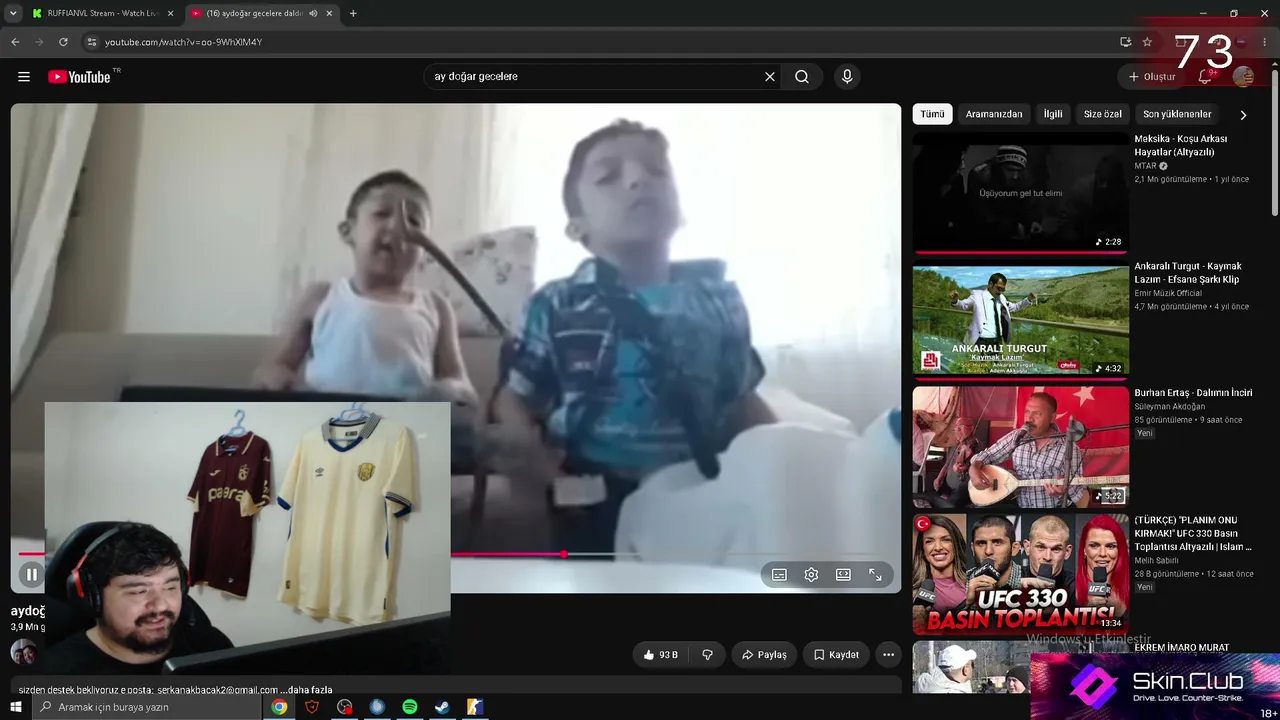Mute the YouTube tab via speaker icon
The height and width of the screenshot is (720, 1280).
pyautogui.click(x=313, y=13)
